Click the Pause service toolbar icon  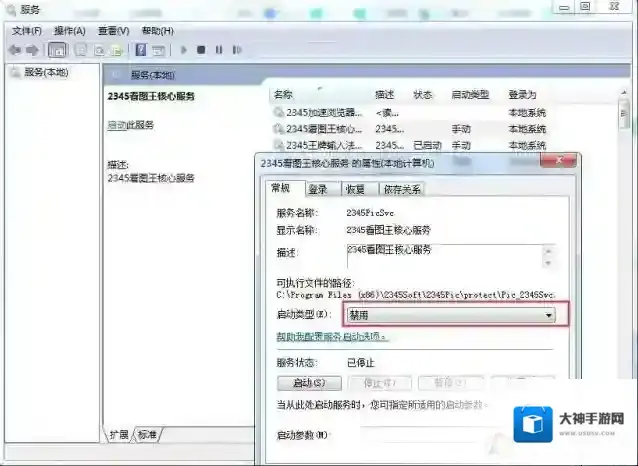point(219,50)
